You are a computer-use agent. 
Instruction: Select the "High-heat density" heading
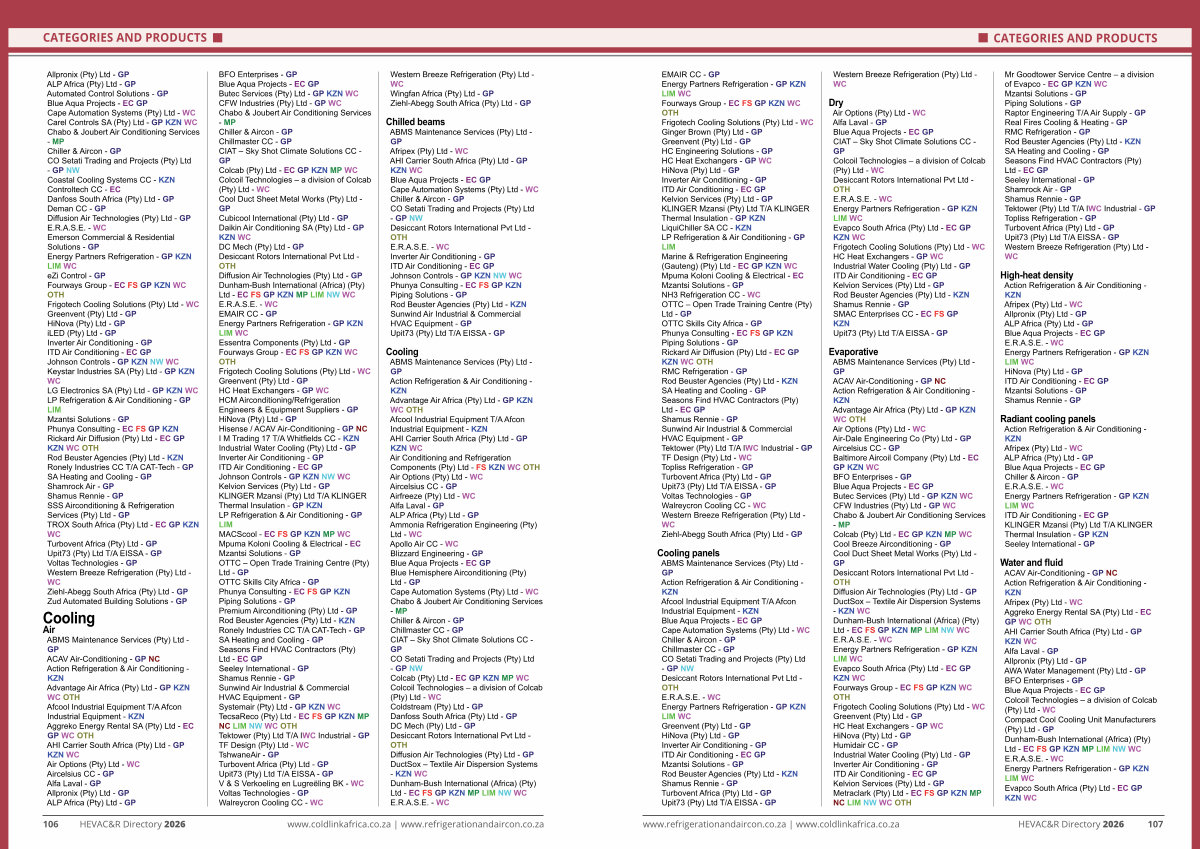(x=1036, y=275)
